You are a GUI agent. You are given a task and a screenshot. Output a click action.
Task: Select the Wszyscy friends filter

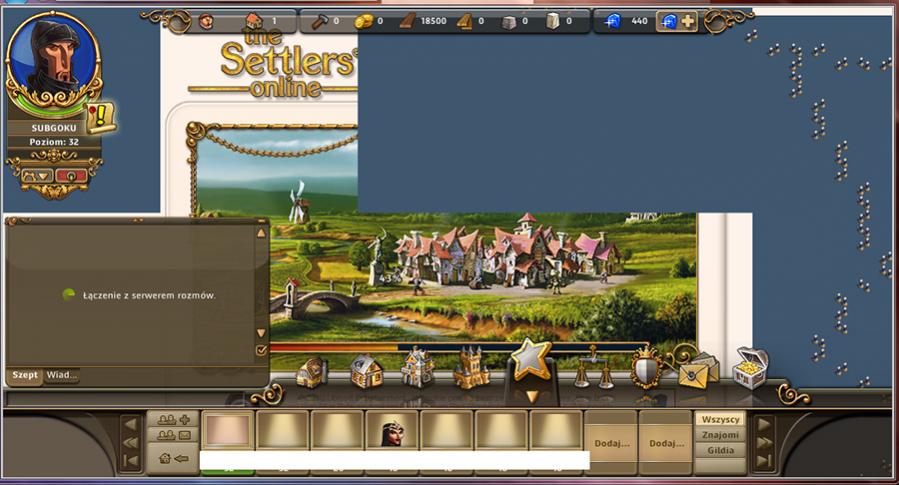720,419
